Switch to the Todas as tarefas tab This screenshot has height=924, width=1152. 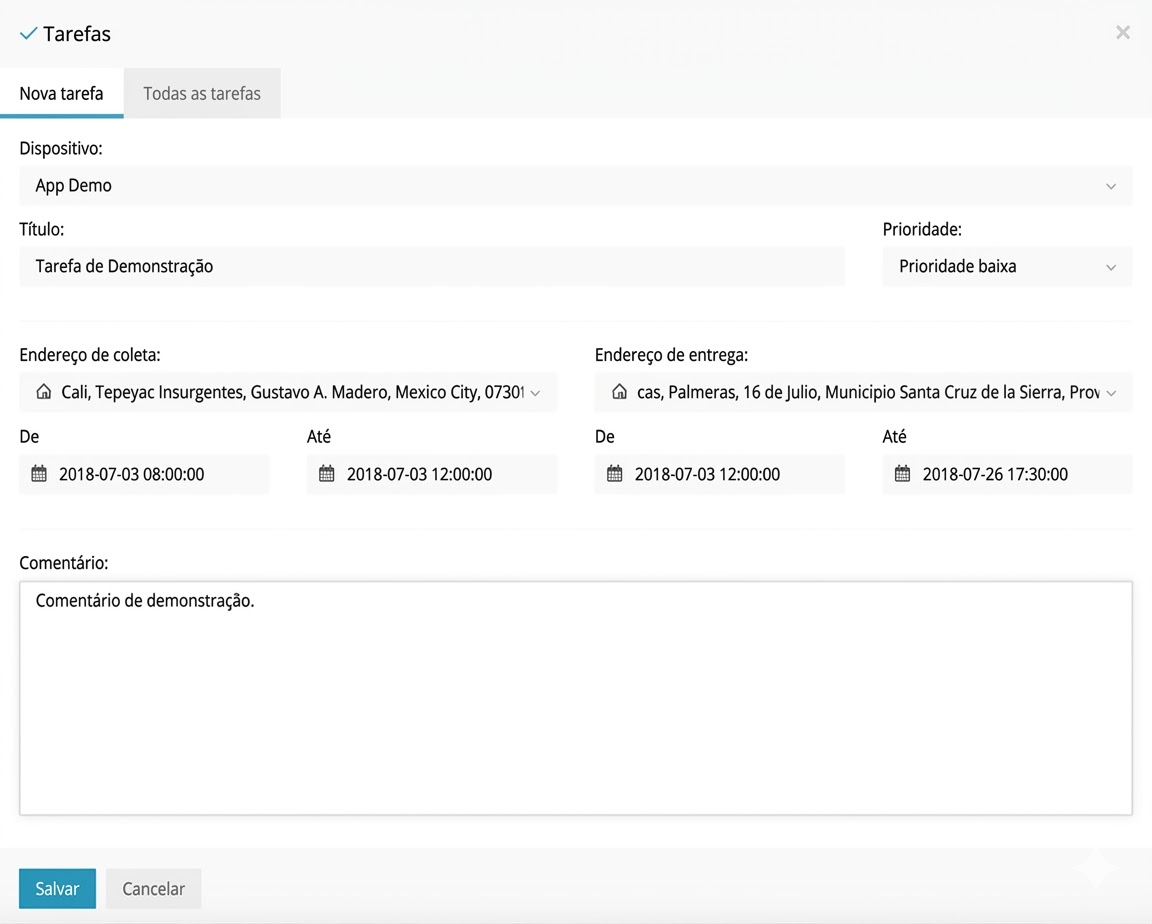[x=202, y=94]
